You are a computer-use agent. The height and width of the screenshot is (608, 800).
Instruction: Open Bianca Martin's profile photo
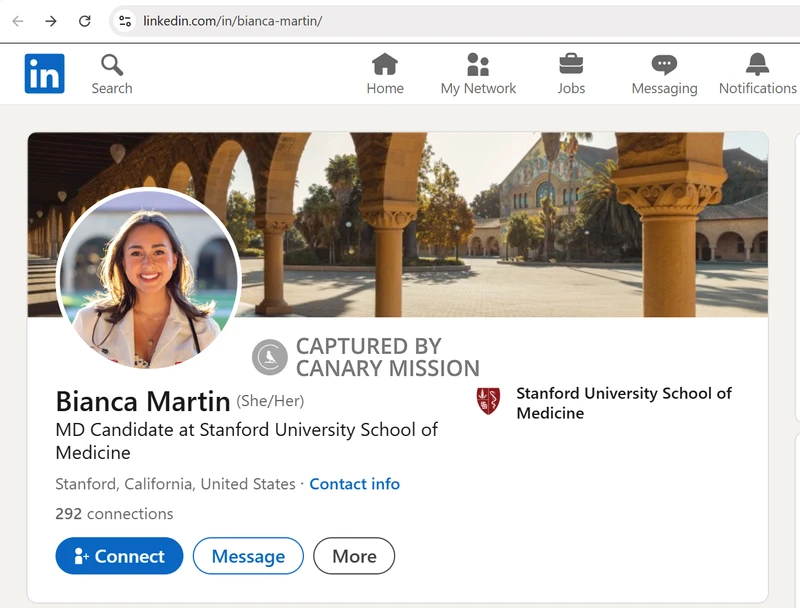pos(148,278)
